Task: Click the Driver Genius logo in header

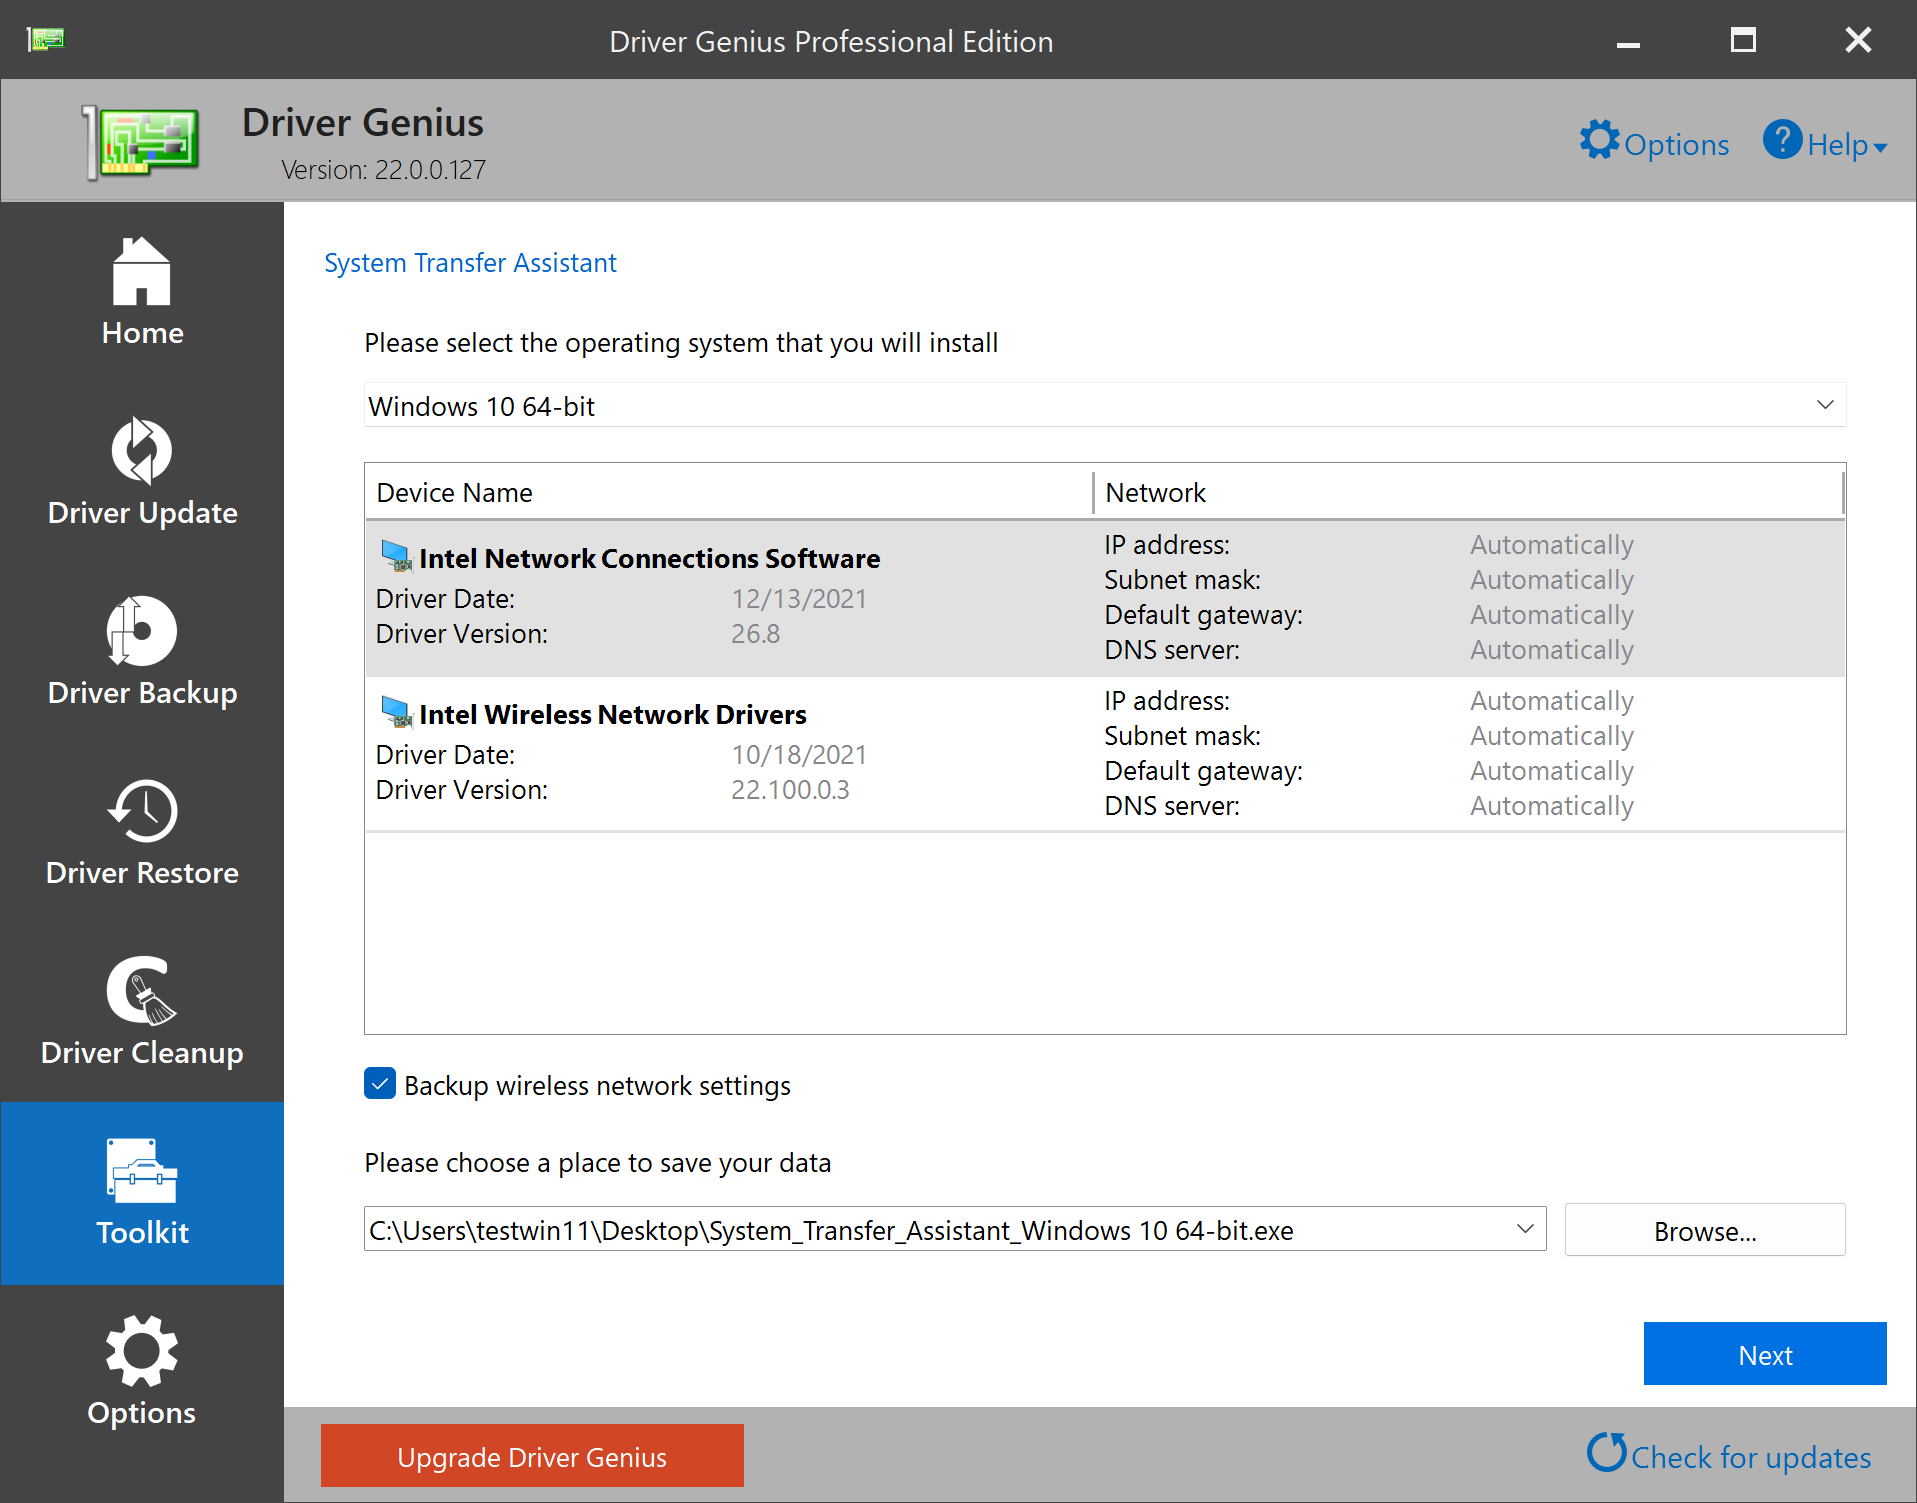Action: pos(141,142)
